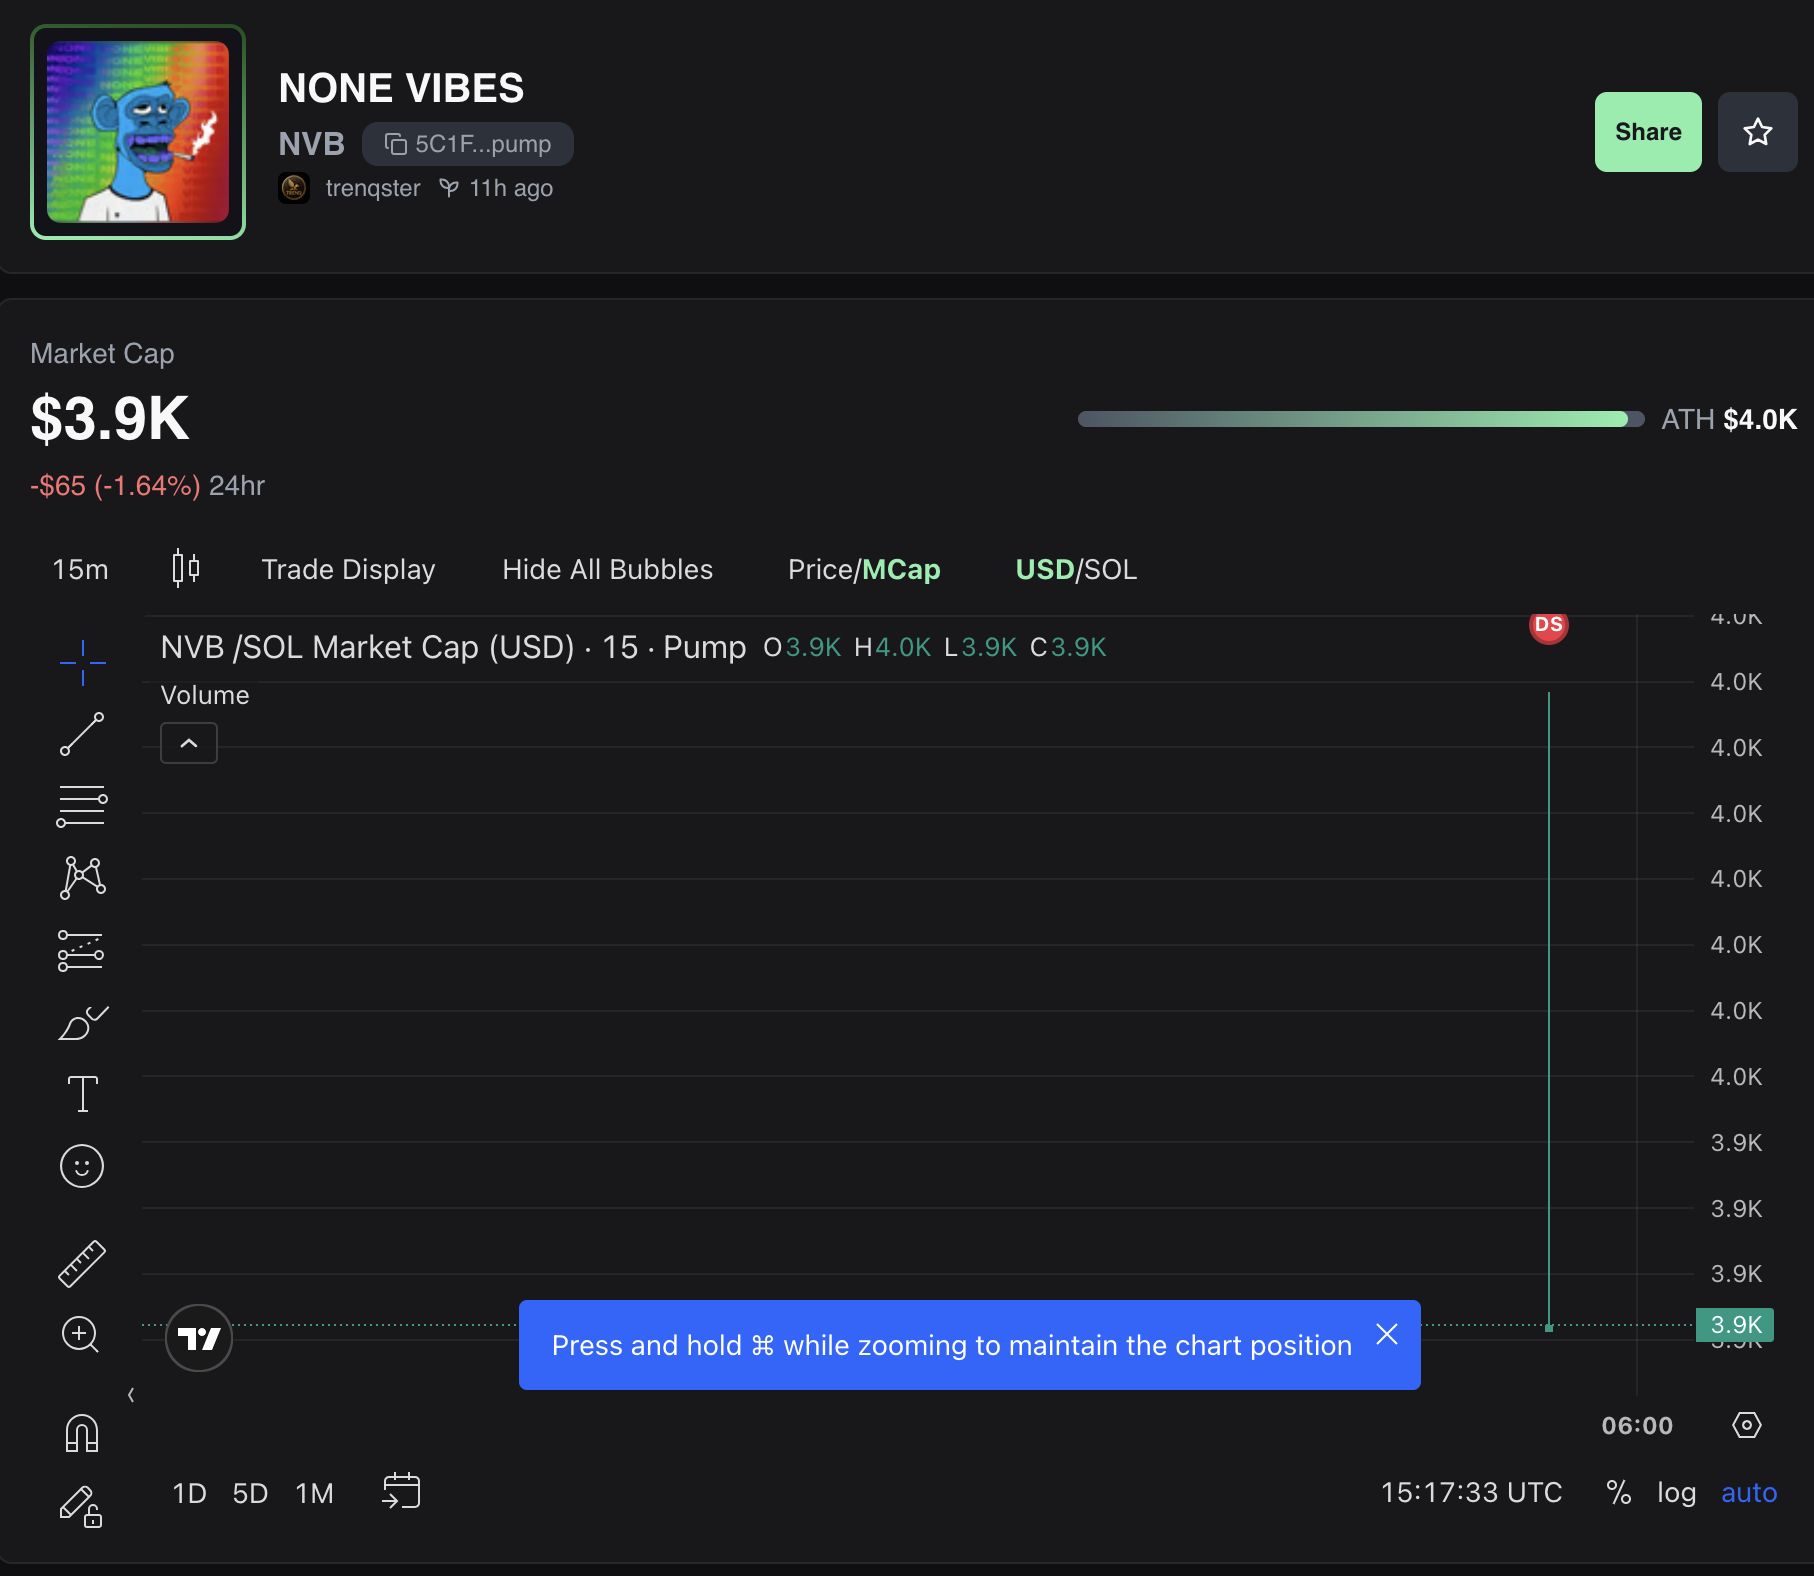Viewport: 1814px width, 1576px height.
Task: Copy the 5C1F...pump contract address
Action: (x=468, y=144)
